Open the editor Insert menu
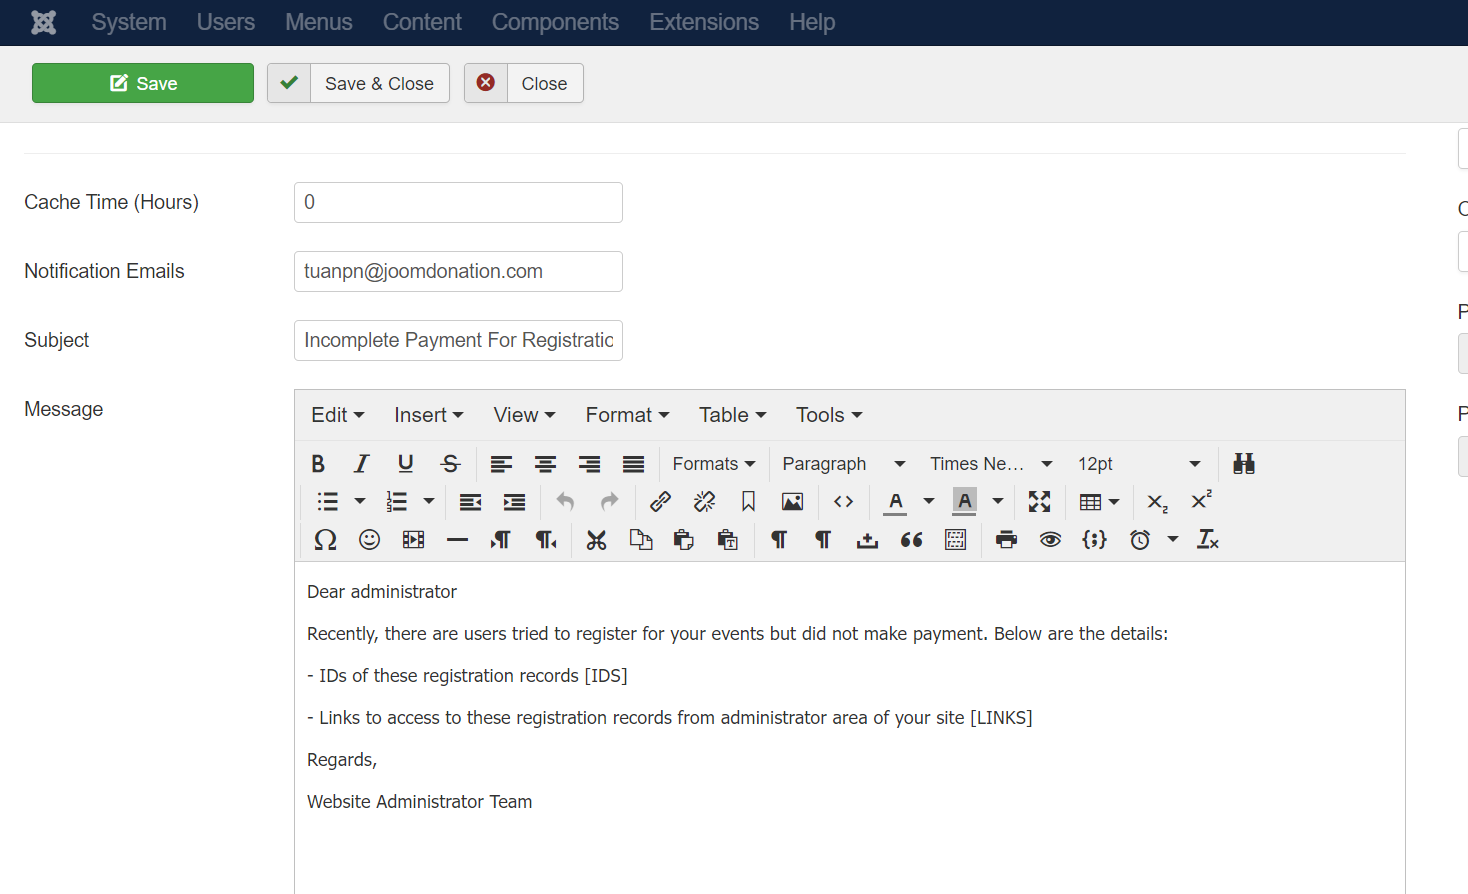 [x=429, y=415]
